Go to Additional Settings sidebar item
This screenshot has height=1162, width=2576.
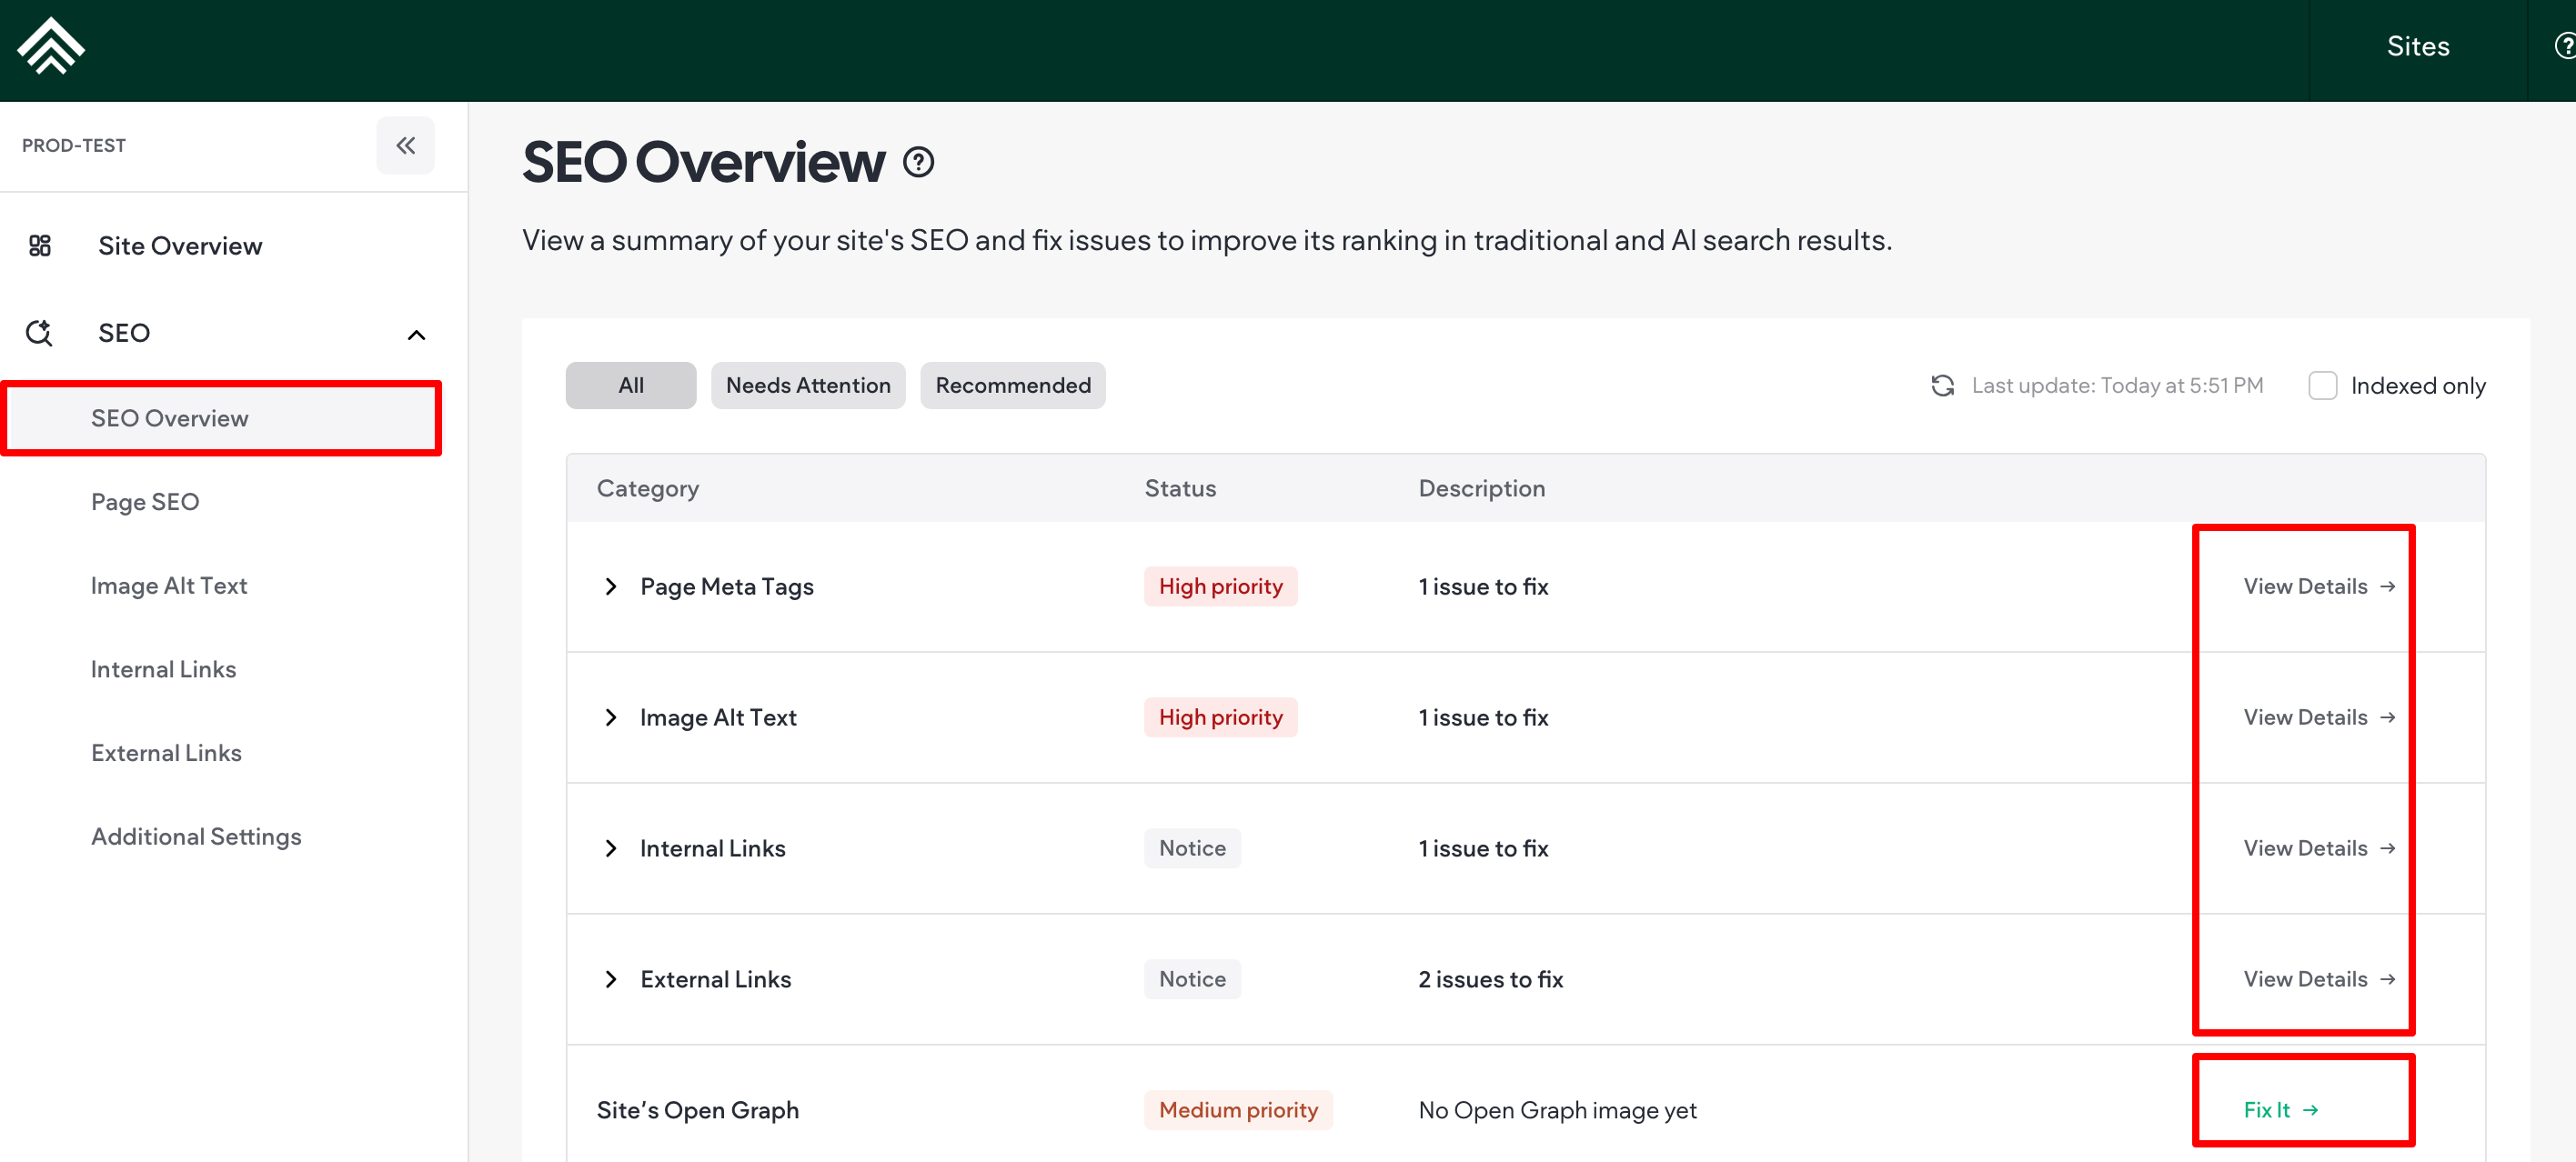[196, 837]
